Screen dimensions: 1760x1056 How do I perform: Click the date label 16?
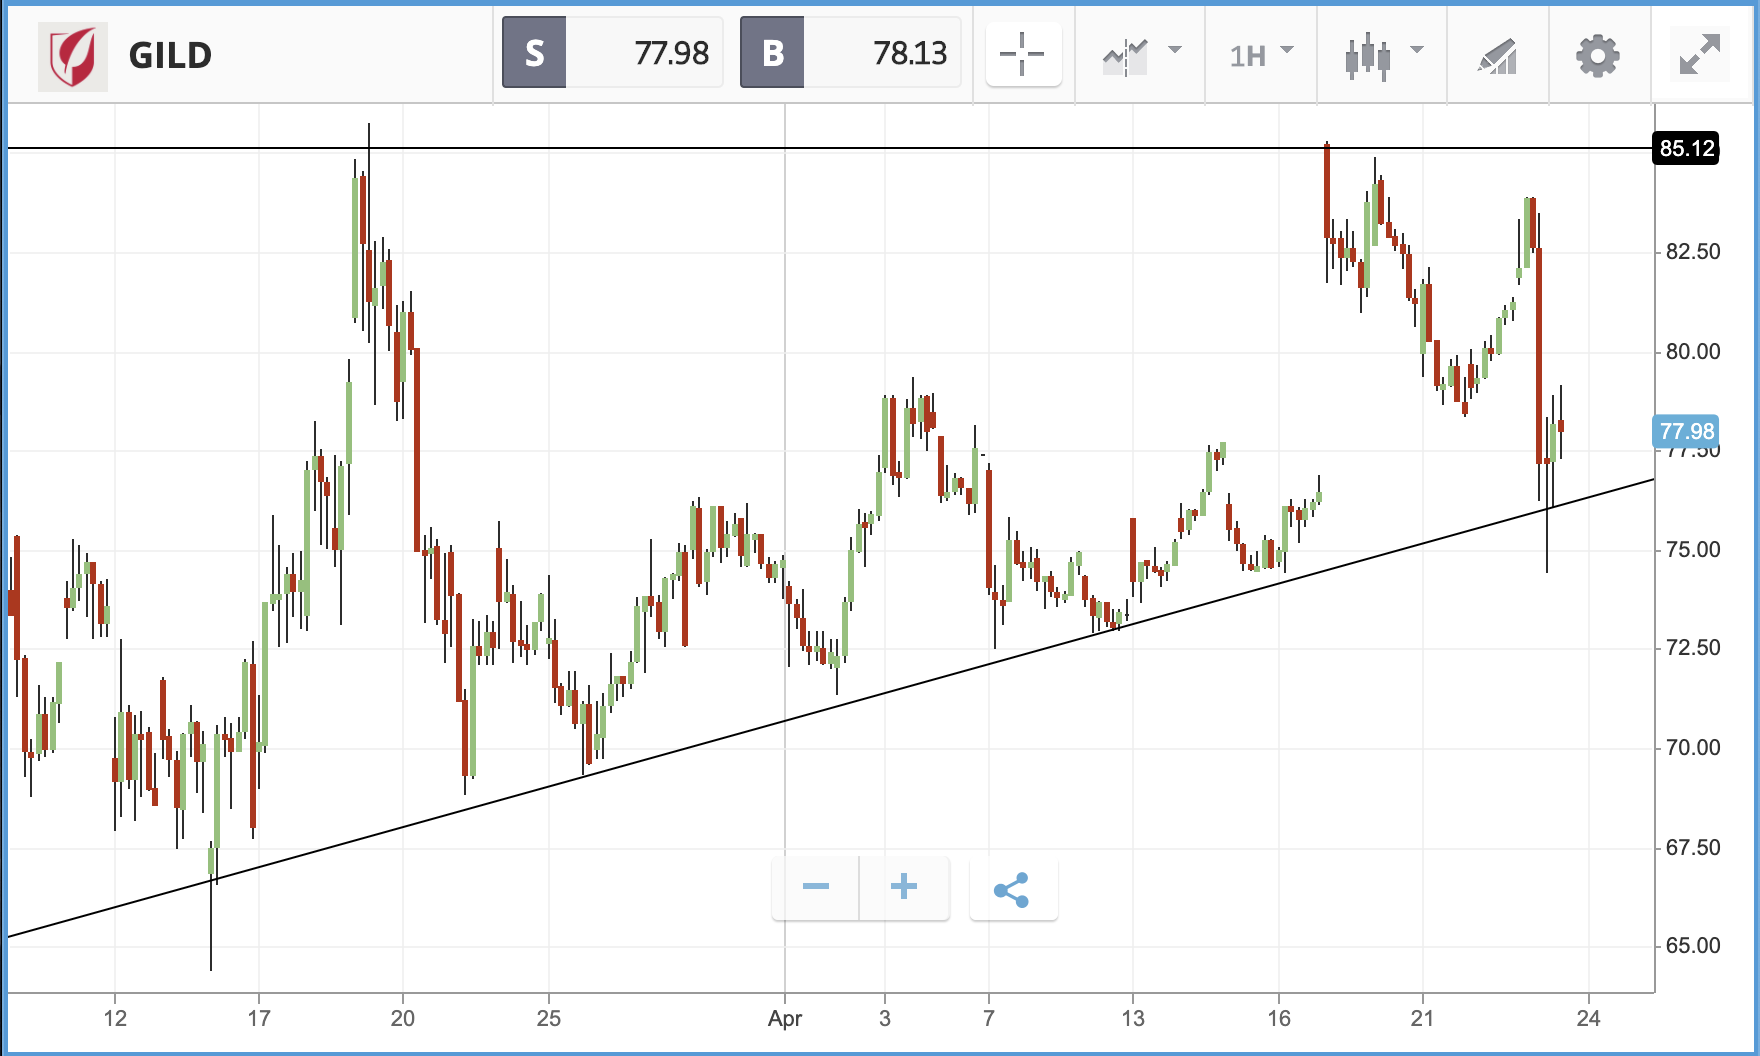pyautogui.click(x=1279, y=1018)
